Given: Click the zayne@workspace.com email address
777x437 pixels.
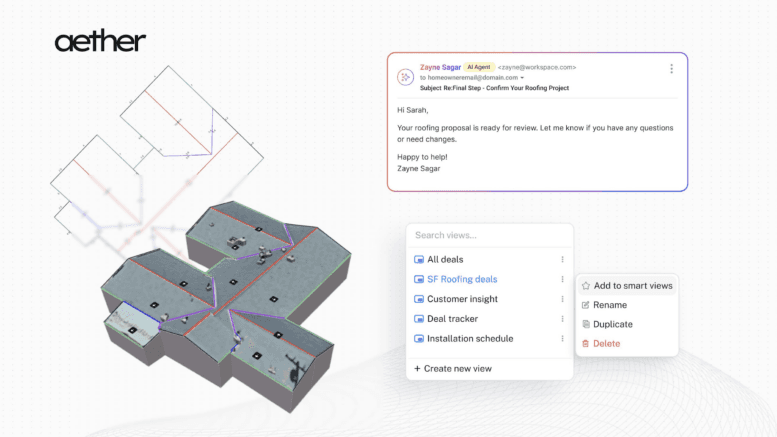Looking at the screenshot, I should coord(537,67).
